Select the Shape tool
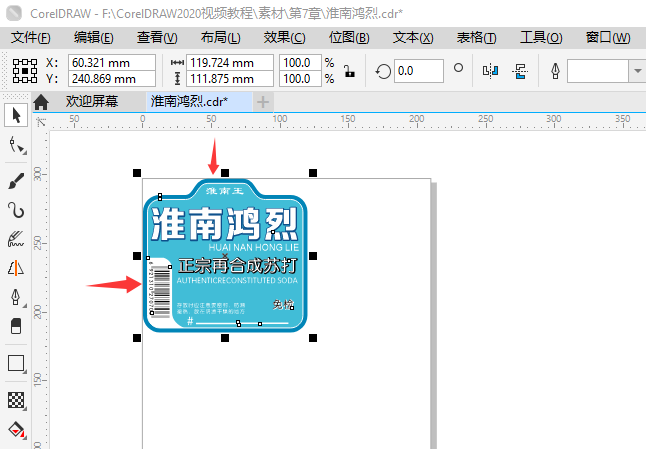This screenshot has width=646, height=449. pos(16,145)
